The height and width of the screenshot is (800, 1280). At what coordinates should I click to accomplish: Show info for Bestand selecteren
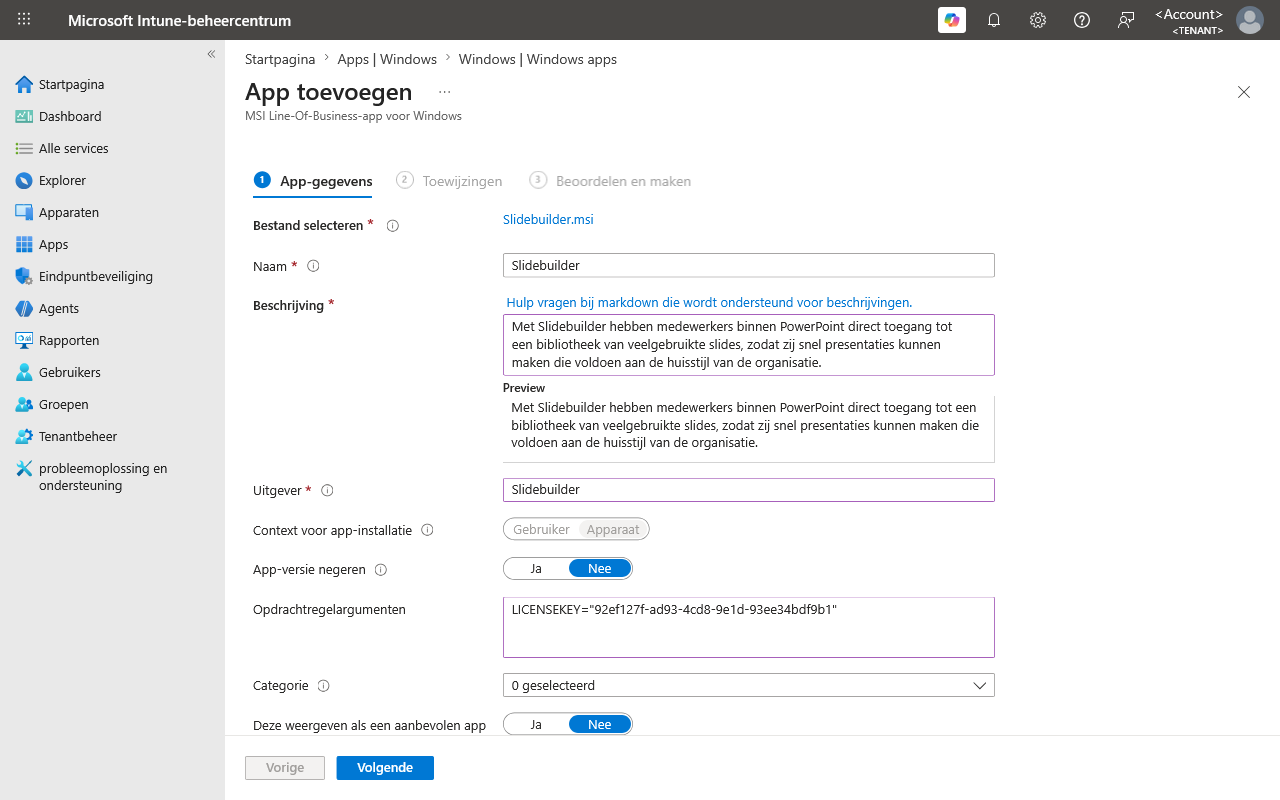click(393, 226)
